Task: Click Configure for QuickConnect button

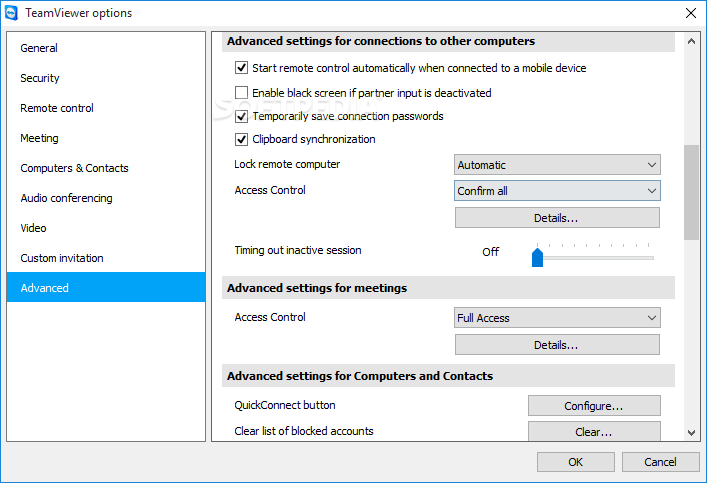Action: pos(594,406)
